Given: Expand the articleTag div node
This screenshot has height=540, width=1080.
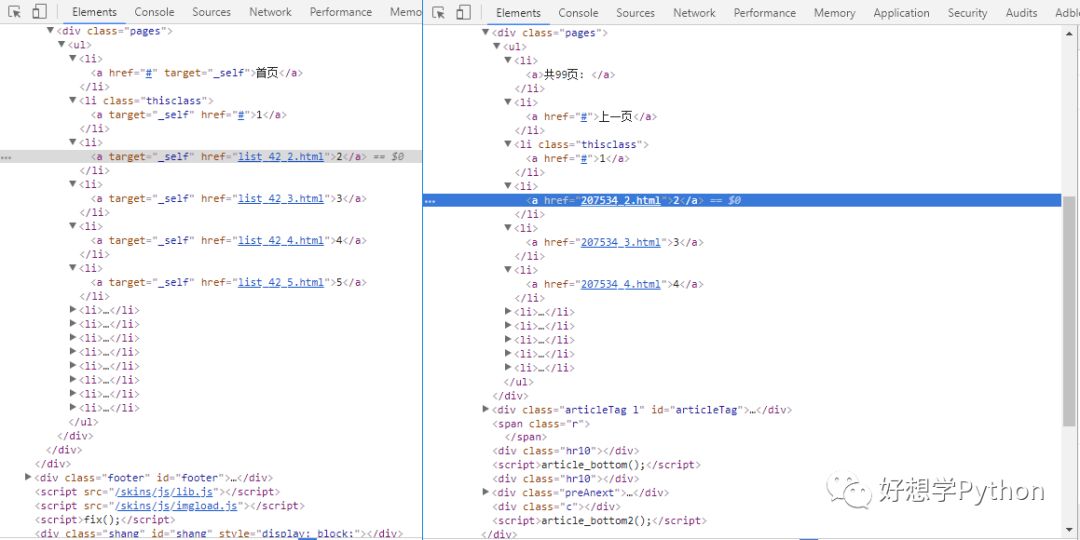Looking at the screenshot, I should click(x=486, y=409).
